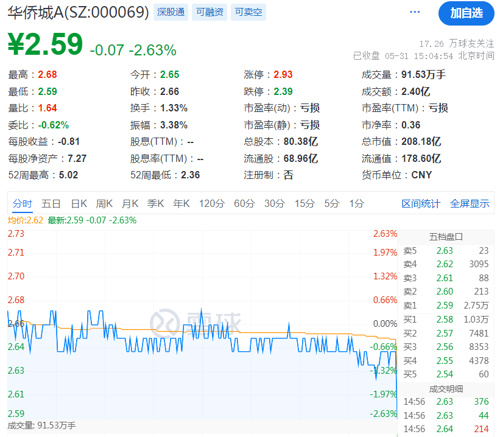The image size is (500, 437).
Task: Switch to the 月K chart tab
Action: (x=130, y=203)
